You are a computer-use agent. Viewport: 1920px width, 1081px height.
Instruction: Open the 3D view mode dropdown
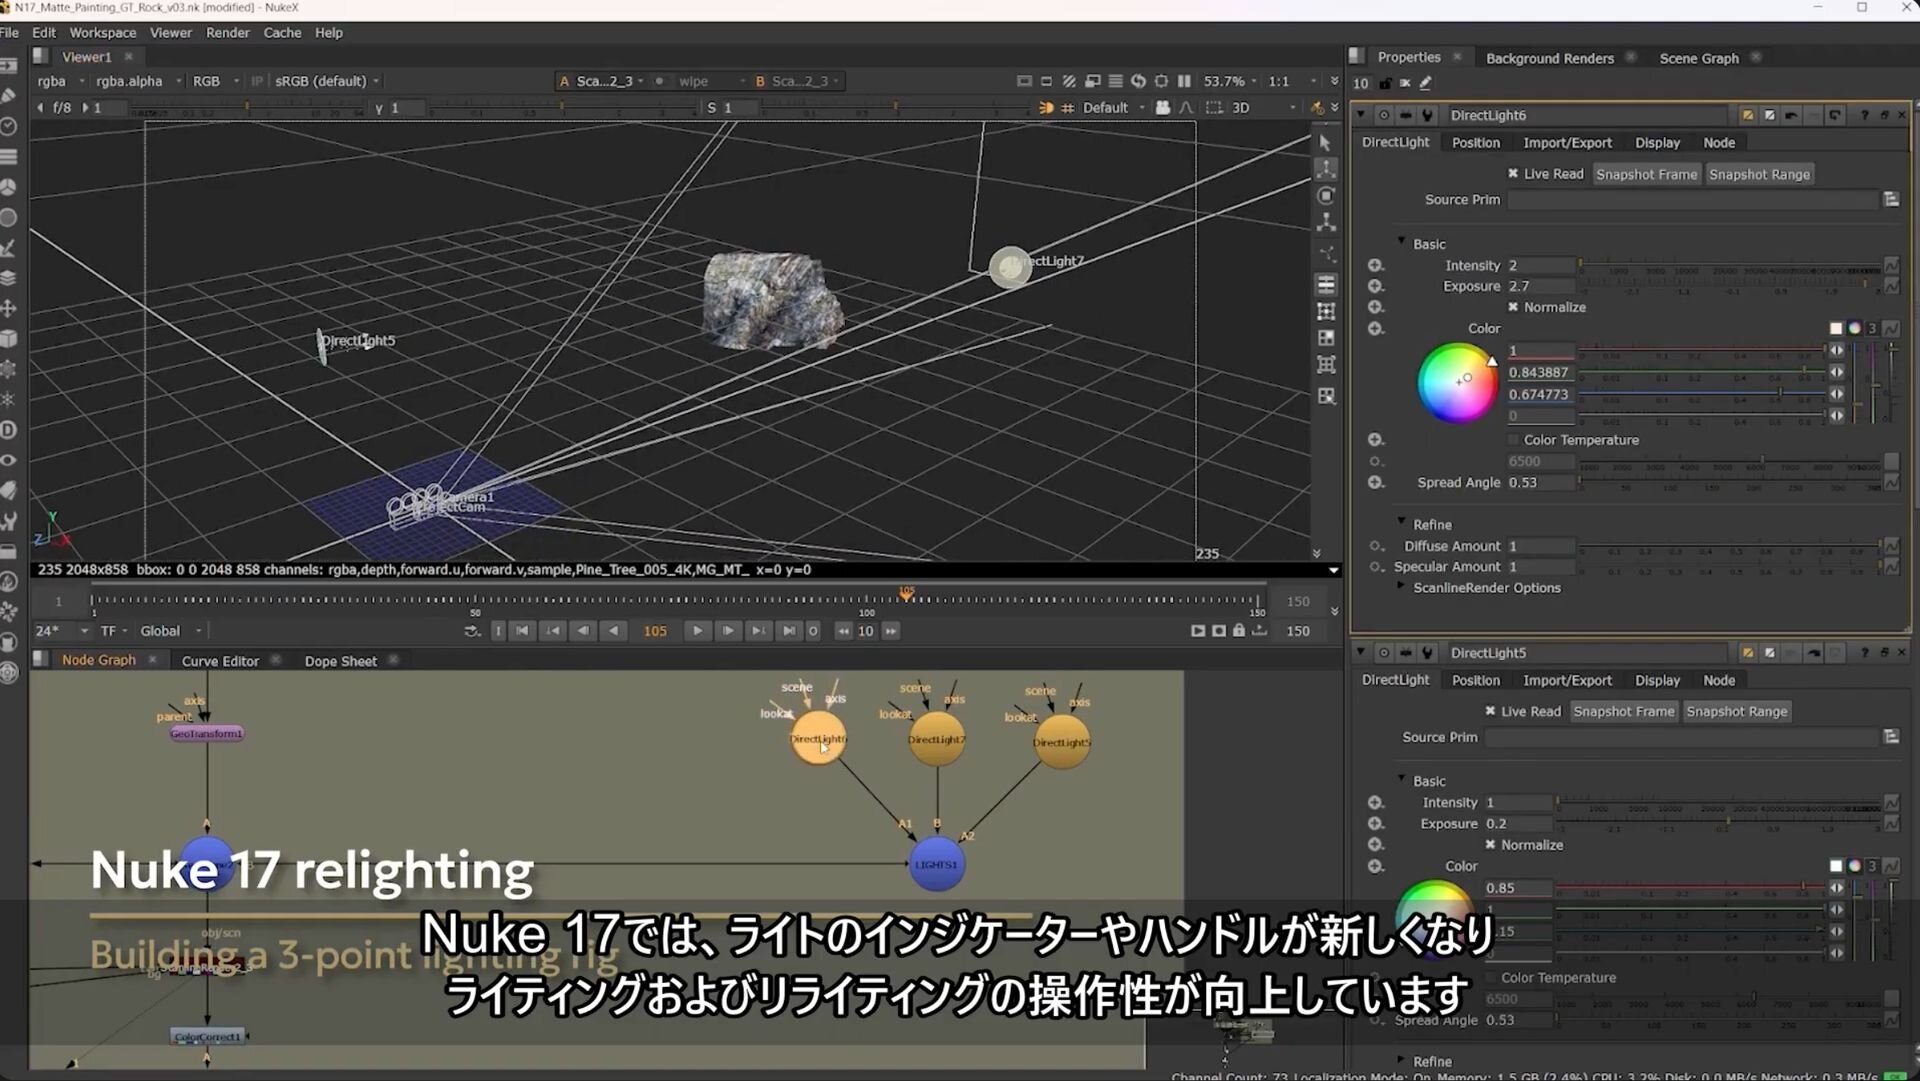1264,108
